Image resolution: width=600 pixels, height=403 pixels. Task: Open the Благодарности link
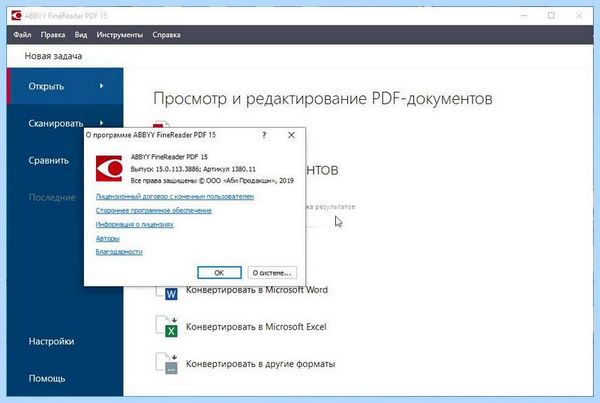click(x=119, y=252)
